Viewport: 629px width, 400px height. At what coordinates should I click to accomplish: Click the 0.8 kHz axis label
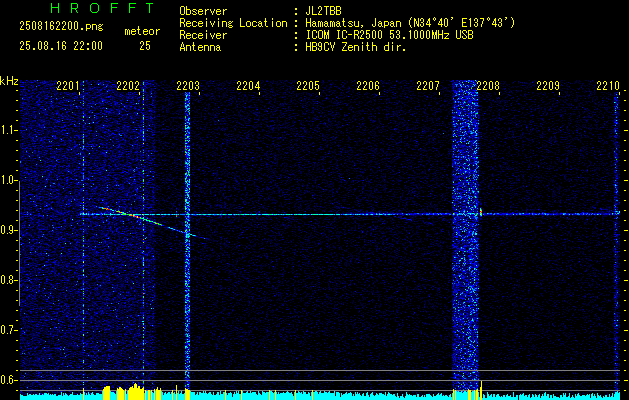[x=9, y=280]
